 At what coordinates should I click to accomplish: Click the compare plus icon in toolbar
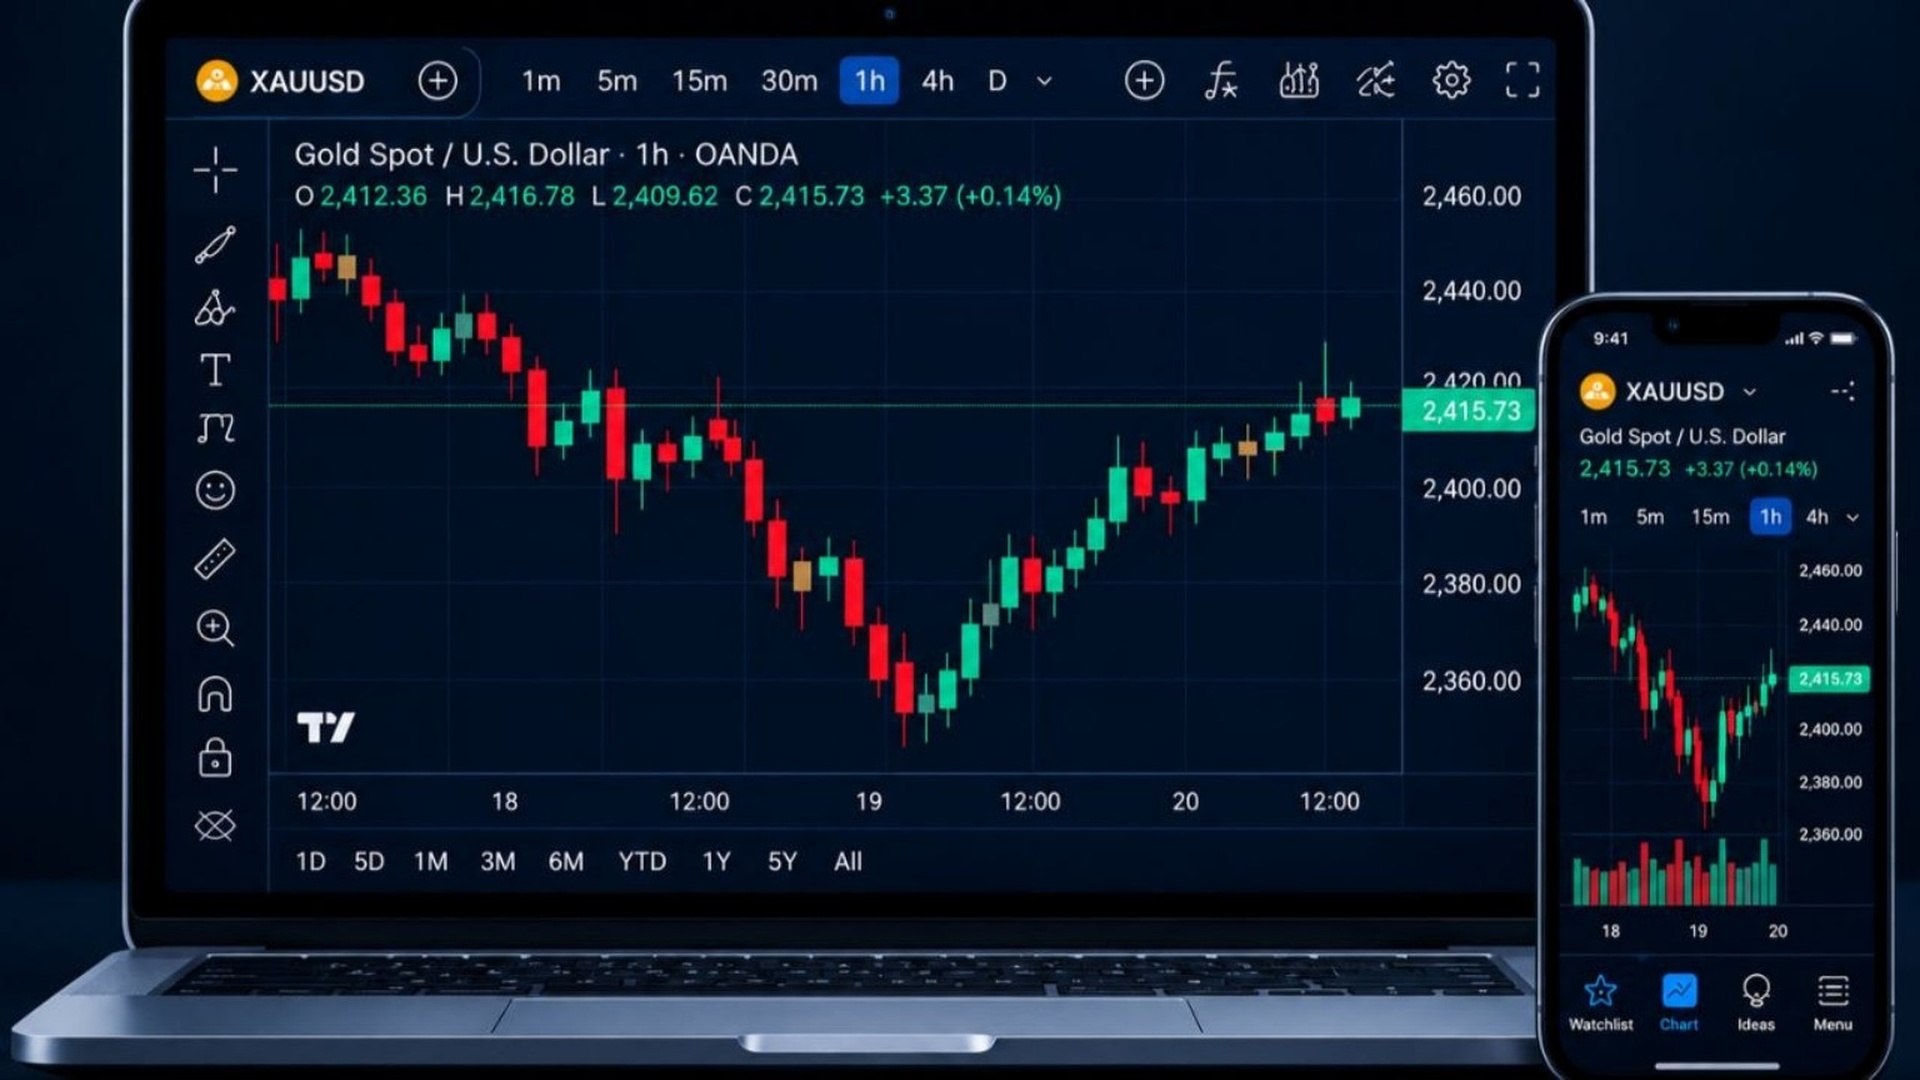coord(1144,80)
